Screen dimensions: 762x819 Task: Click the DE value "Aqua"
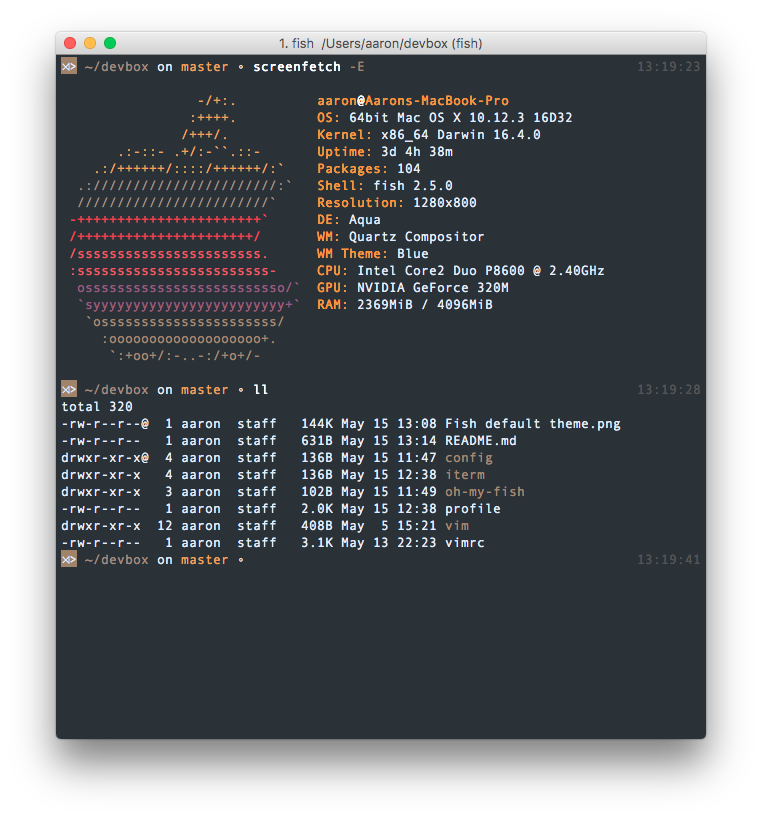[x=365, y=220]
